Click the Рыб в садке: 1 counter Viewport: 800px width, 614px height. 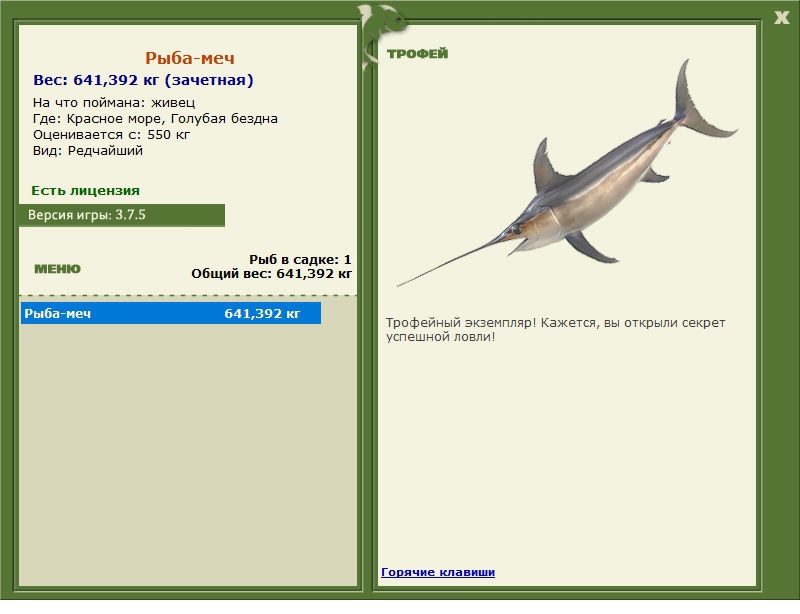coord(300,259)
